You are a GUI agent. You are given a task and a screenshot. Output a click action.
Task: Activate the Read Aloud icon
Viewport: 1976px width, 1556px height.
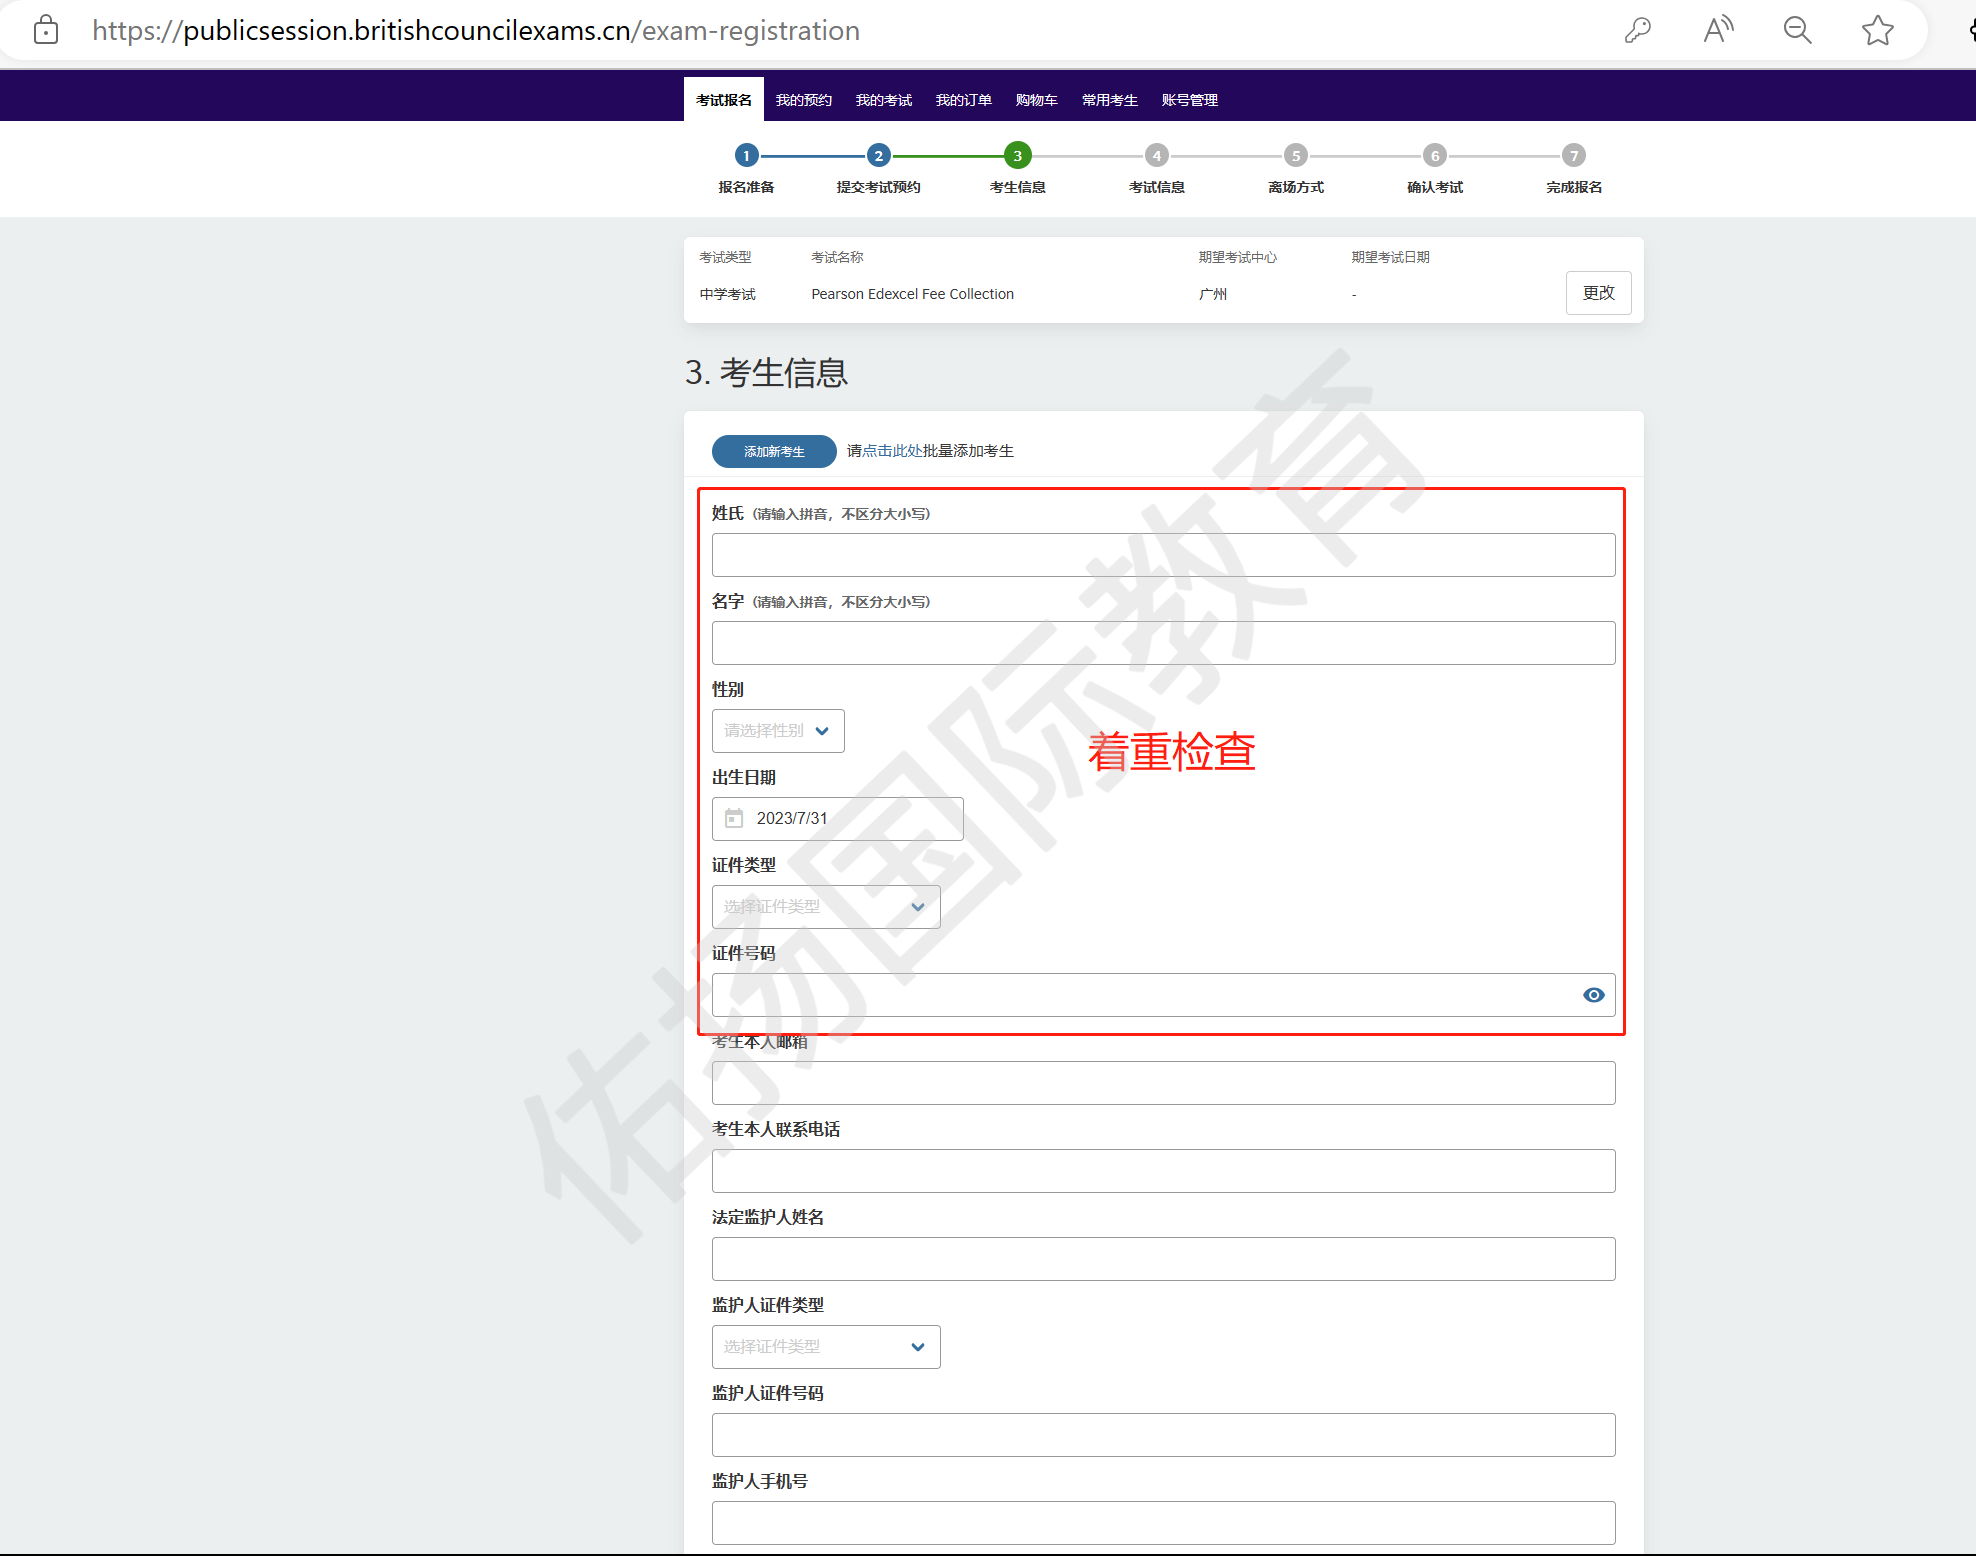[1718, 30]
